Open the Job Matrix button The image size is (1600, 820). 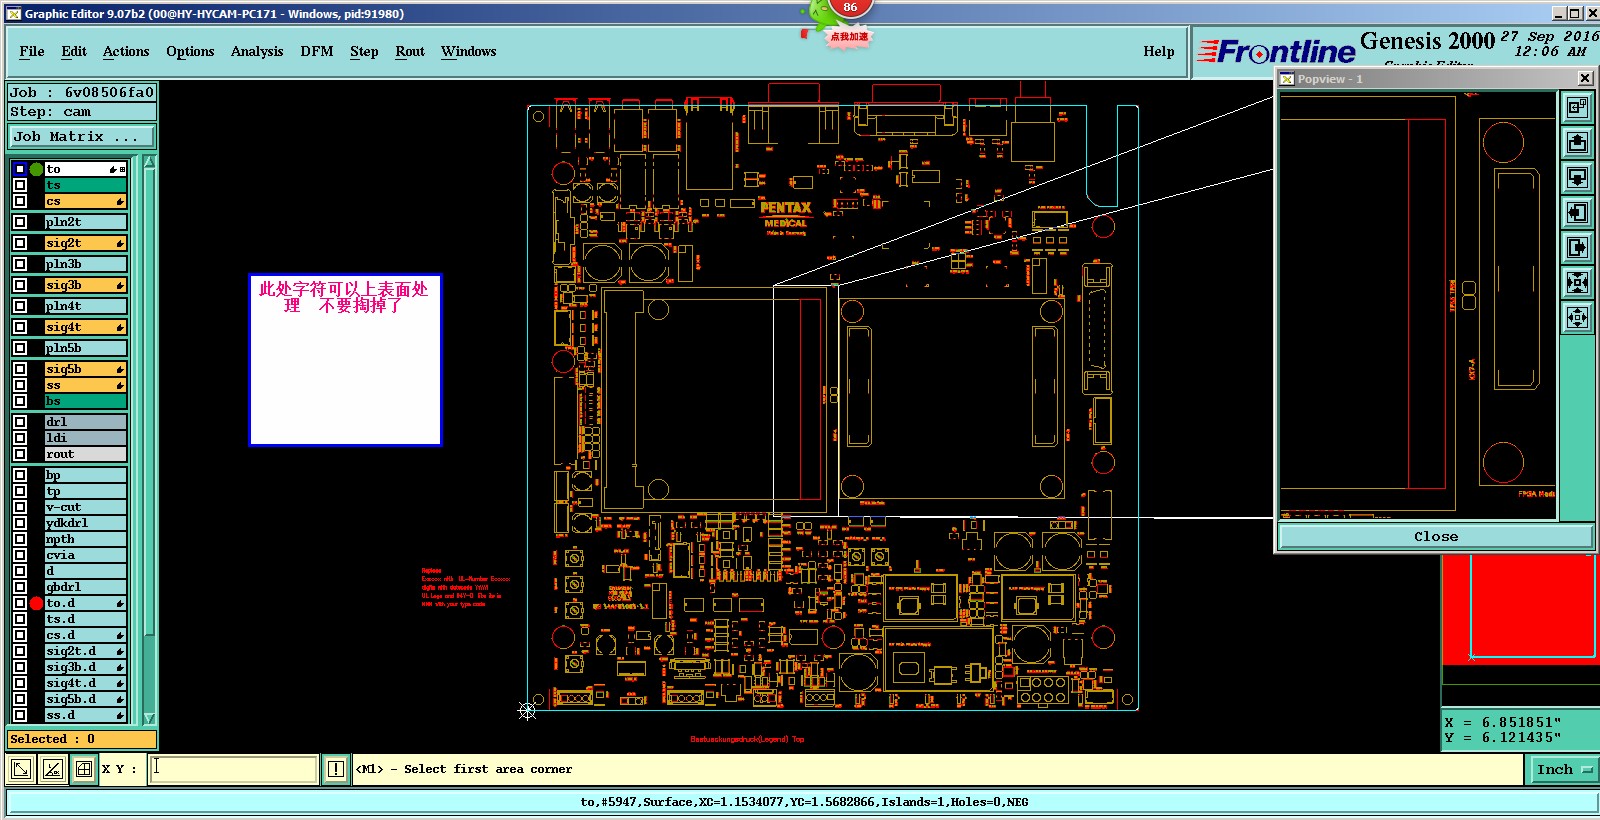pyautogui.click(x=82, y=136)
